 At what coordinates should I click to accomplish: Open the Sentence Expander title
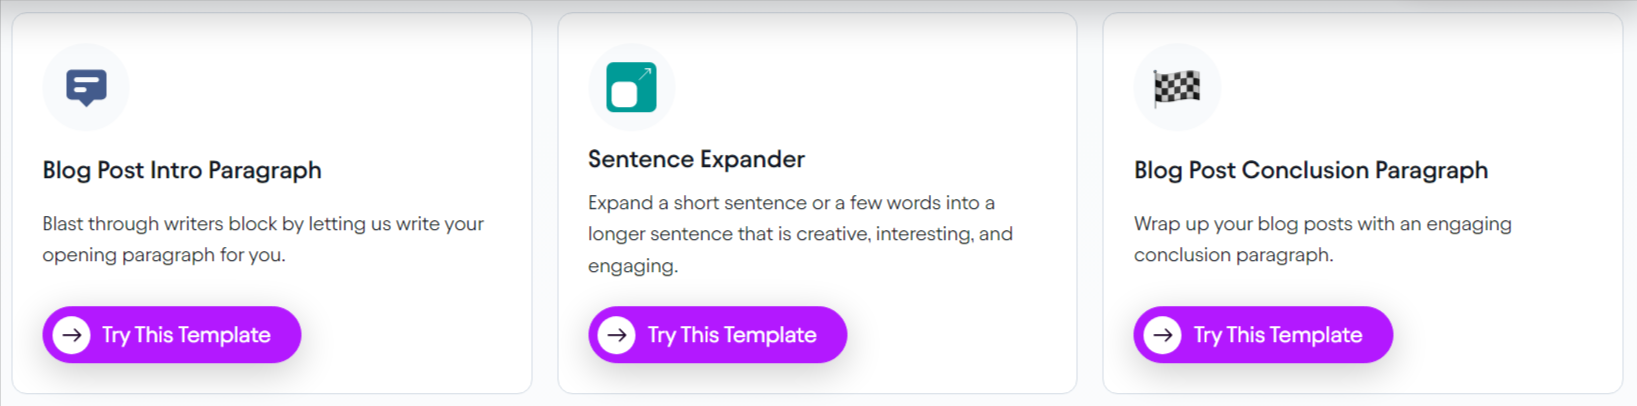pyautogui.click(x=696, y=159)
